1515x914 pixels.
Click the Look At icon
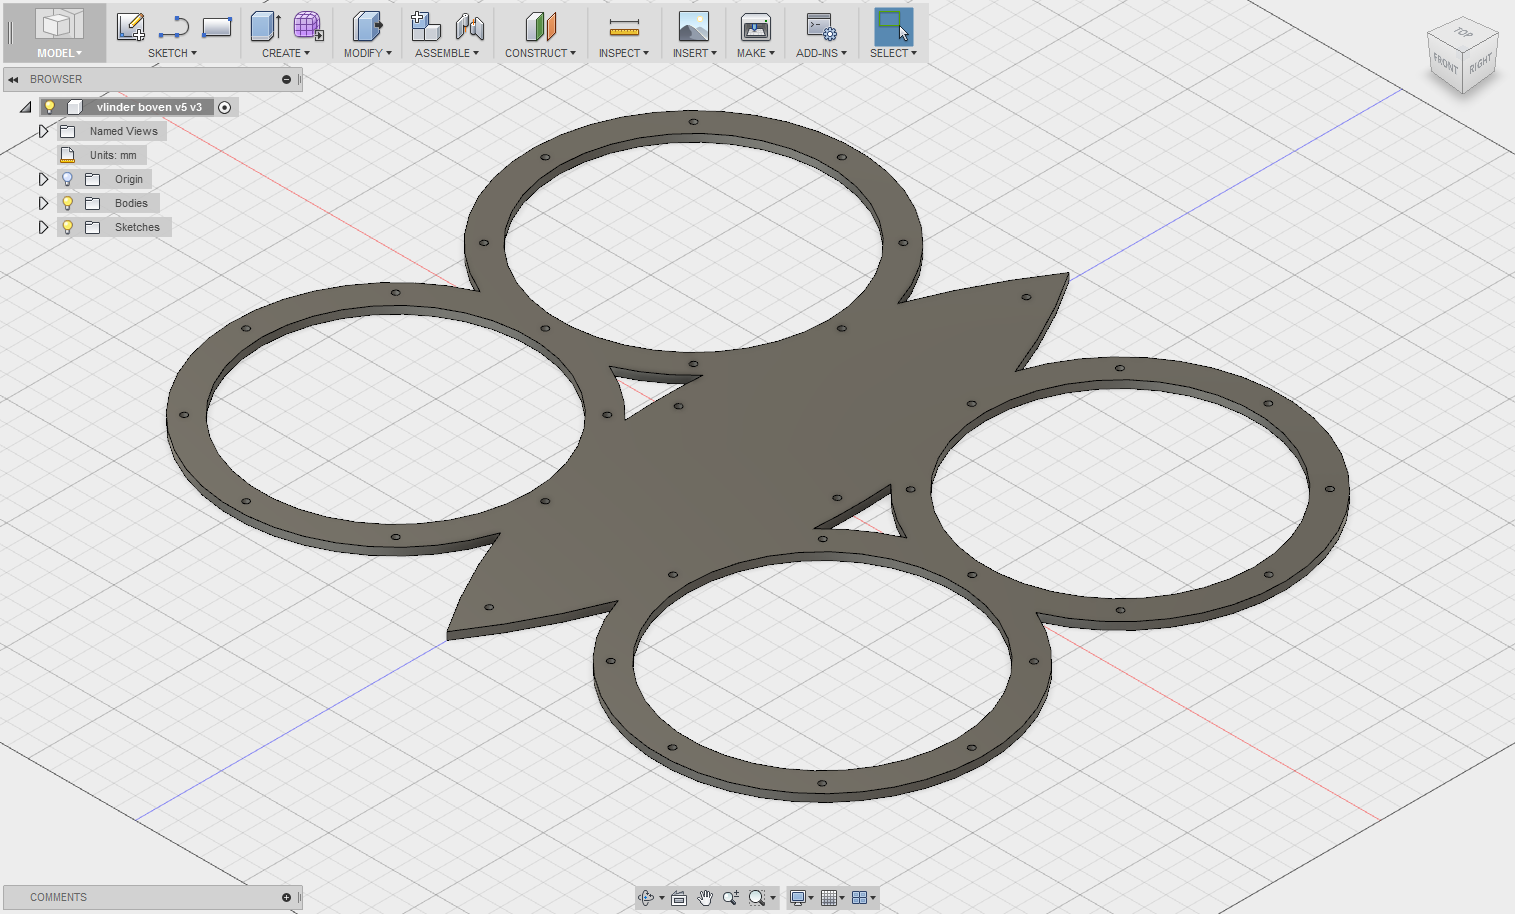pos(679,898)
